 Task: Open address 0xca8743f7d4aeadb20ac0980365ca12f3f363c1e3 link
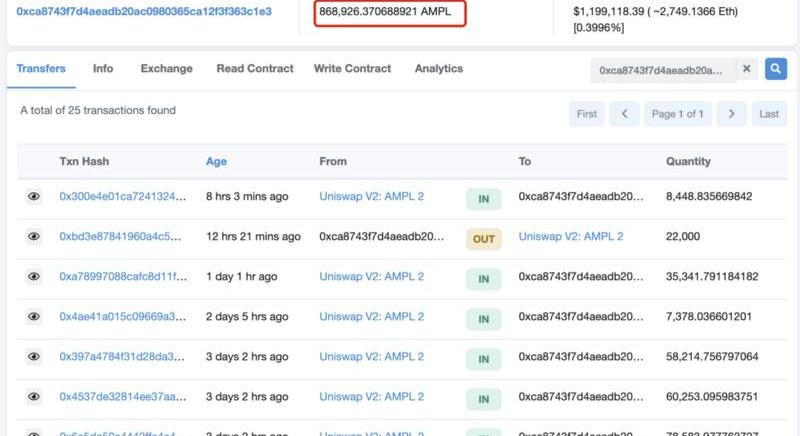(144, 11)
